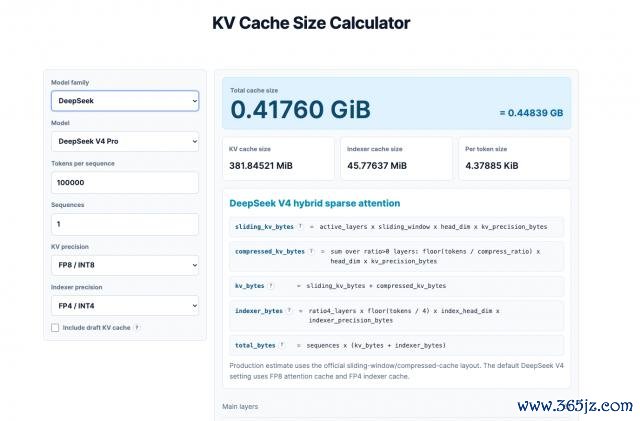The width and height of the screenshot is (640, 421).
Task: Open the Model dropdown showing DeepSeek V4 Pro
Action: coord(125,141)
